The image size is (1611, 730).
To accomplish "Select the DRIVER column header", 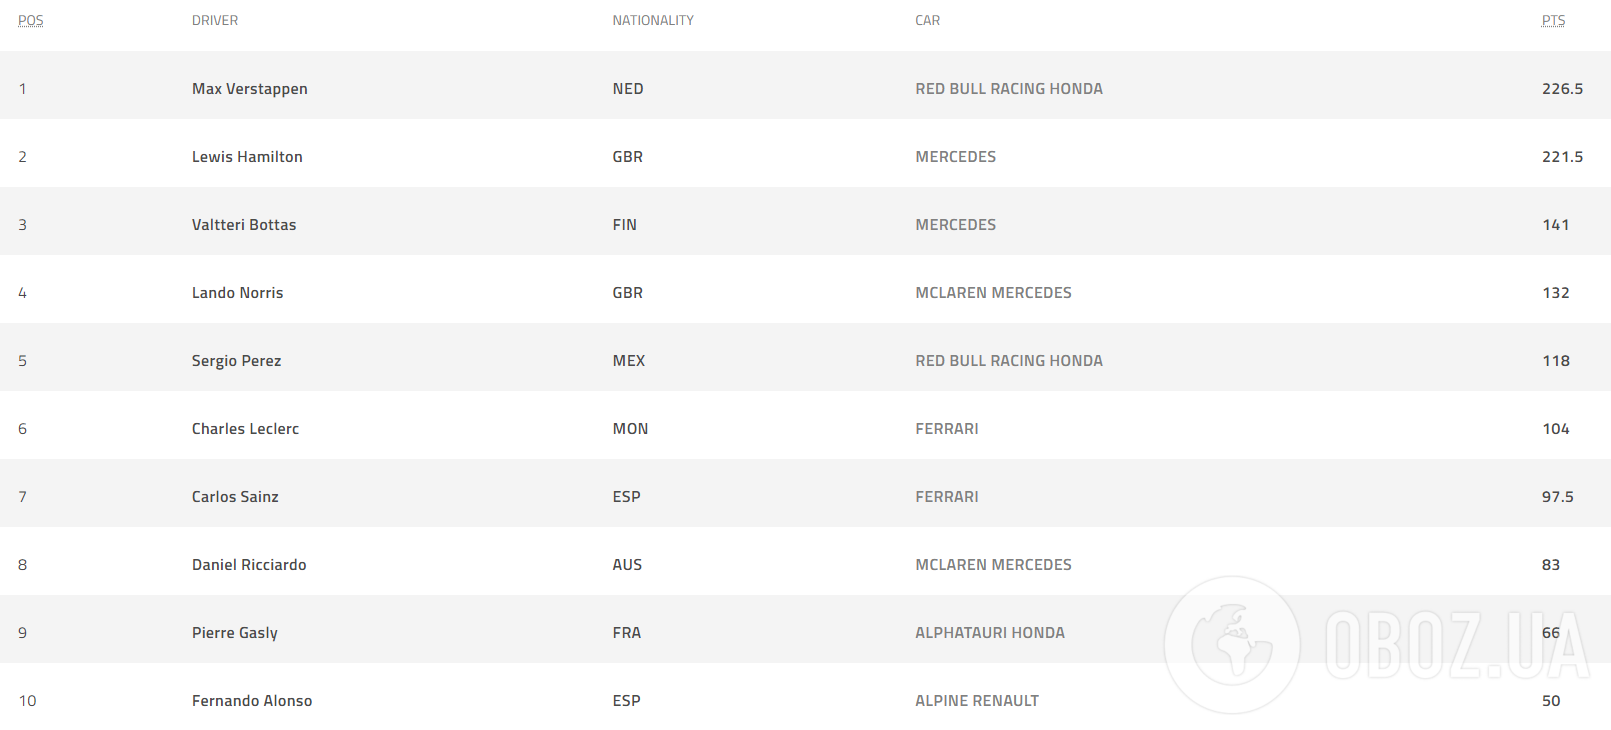I will [x=215, y=20].
